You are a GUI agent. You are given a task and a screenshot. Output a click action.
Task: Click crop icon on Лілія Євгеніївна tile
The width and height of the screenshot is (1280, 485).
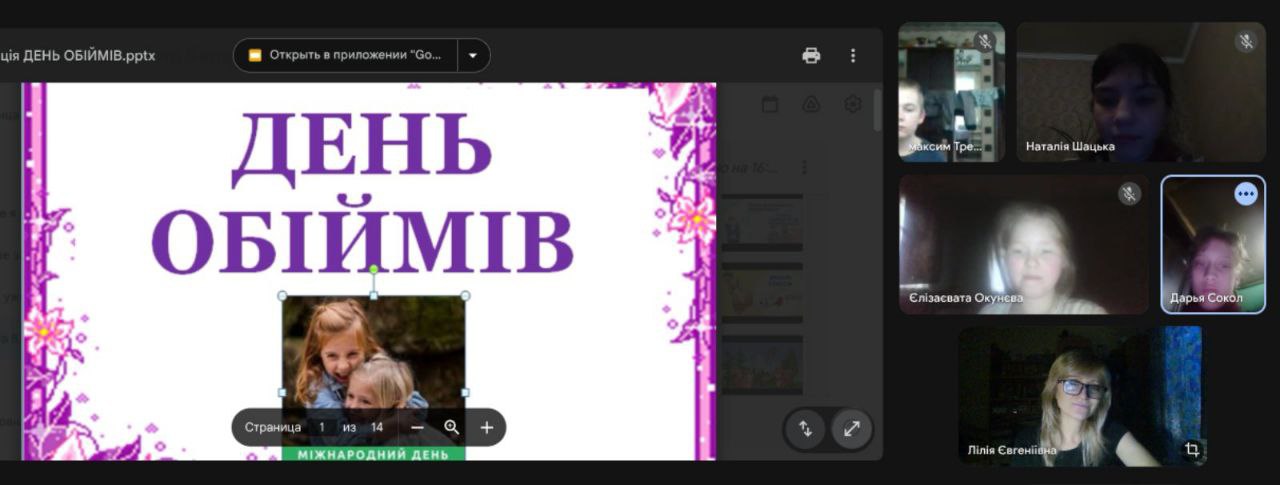1192,450
